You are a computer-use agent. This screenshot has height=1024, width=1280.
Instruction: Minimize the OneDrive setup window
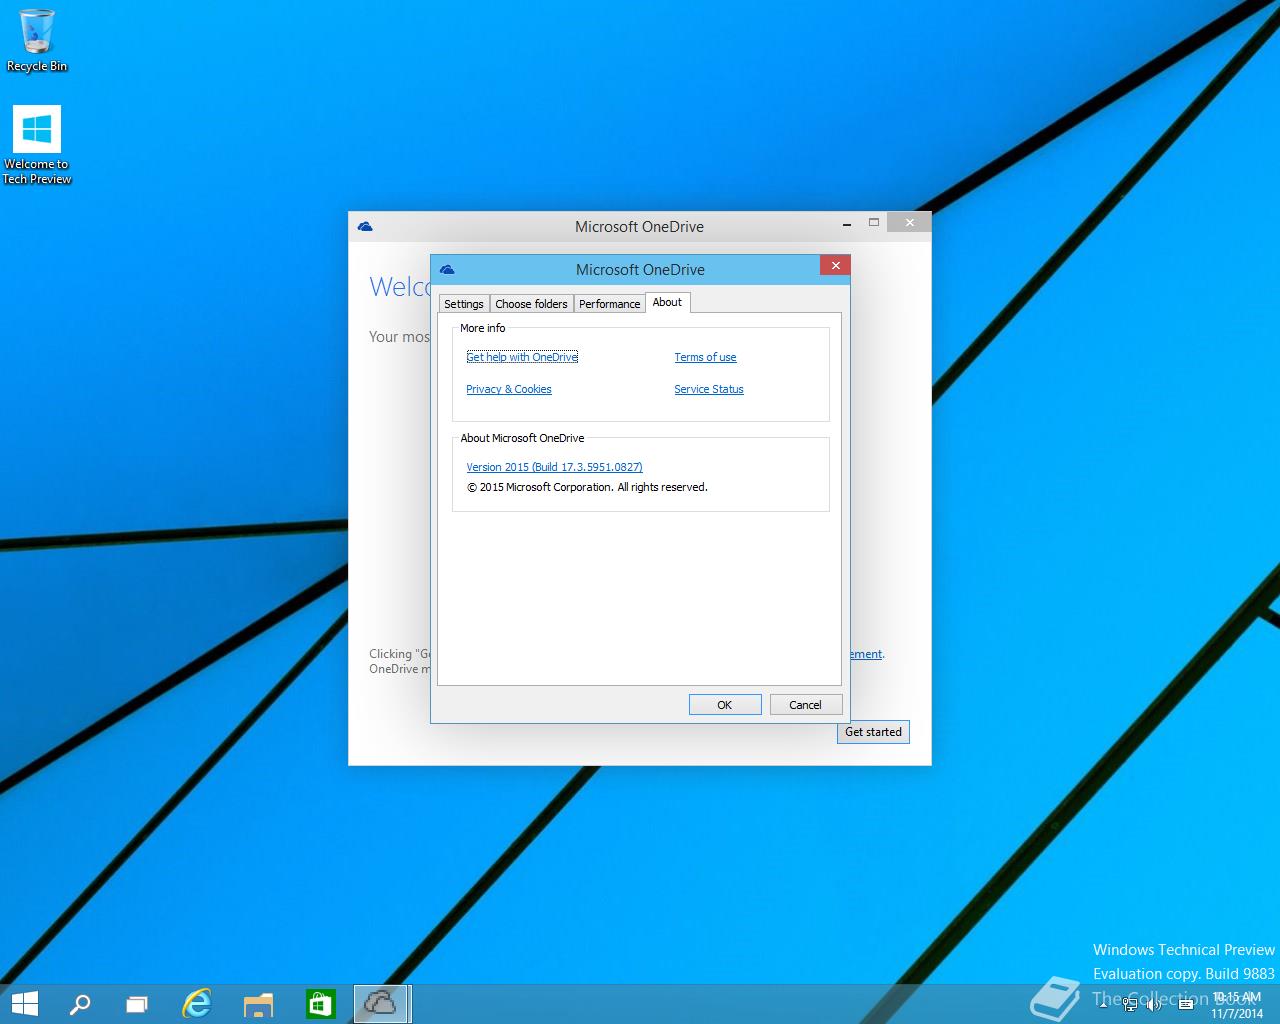847,223
